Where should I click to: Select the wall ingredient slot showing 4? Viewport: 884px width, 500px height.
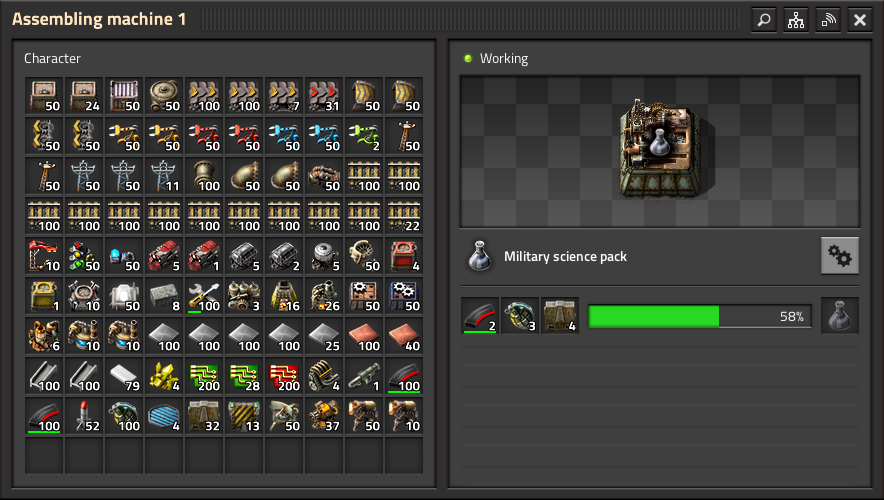[560, 316]
